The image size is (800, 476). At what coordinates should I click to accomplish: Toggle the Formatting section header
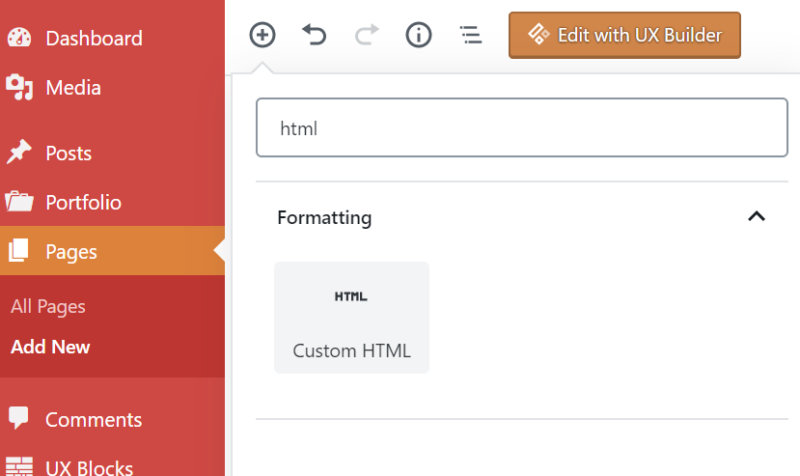[x=324, y=217]
